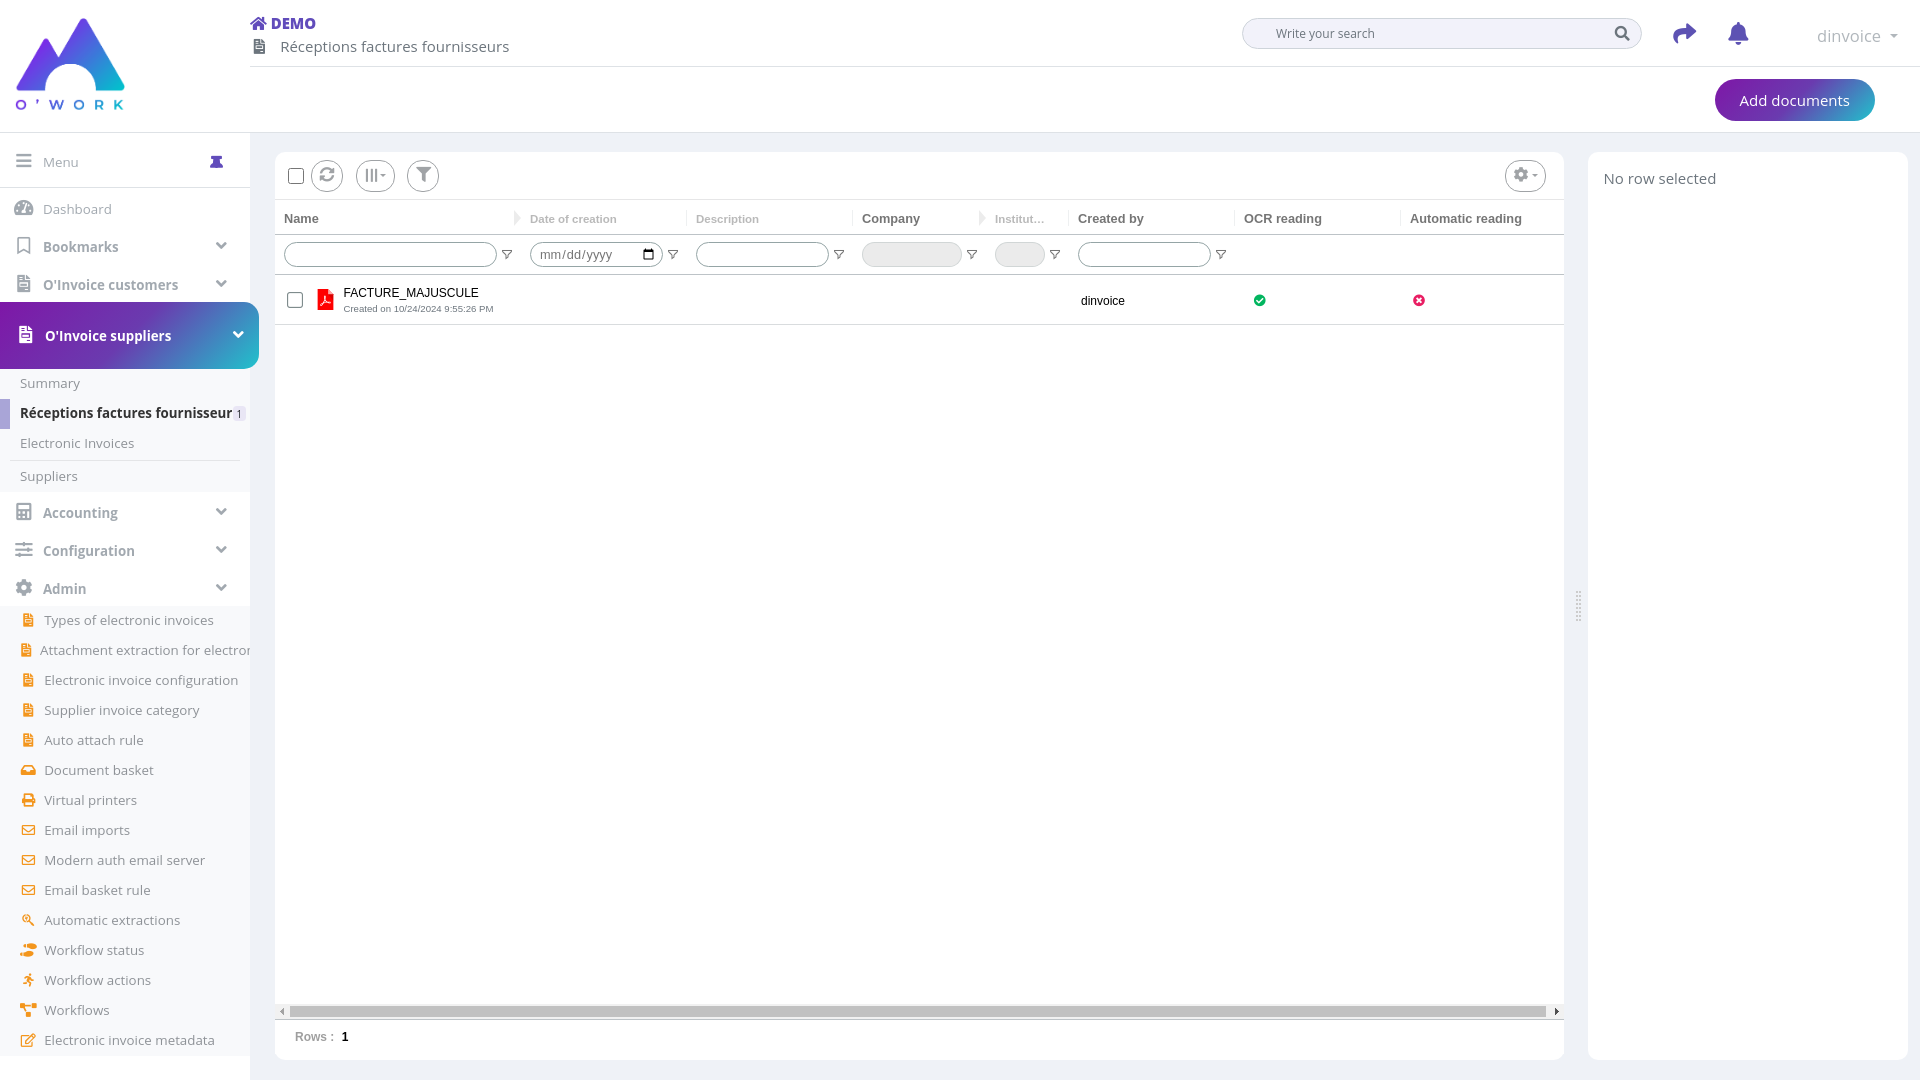This screenshot has width=1920, height=1080.
Task: Check the FACTURE_MAJUSCULE row checkbox
Action: [295, 300]
